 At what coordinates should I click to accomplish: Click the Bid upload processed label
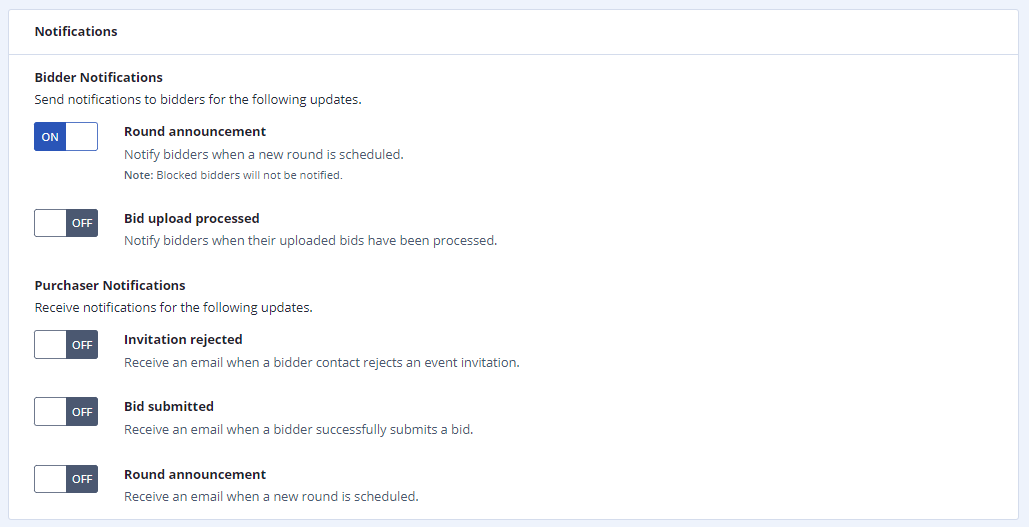[192, 219]
